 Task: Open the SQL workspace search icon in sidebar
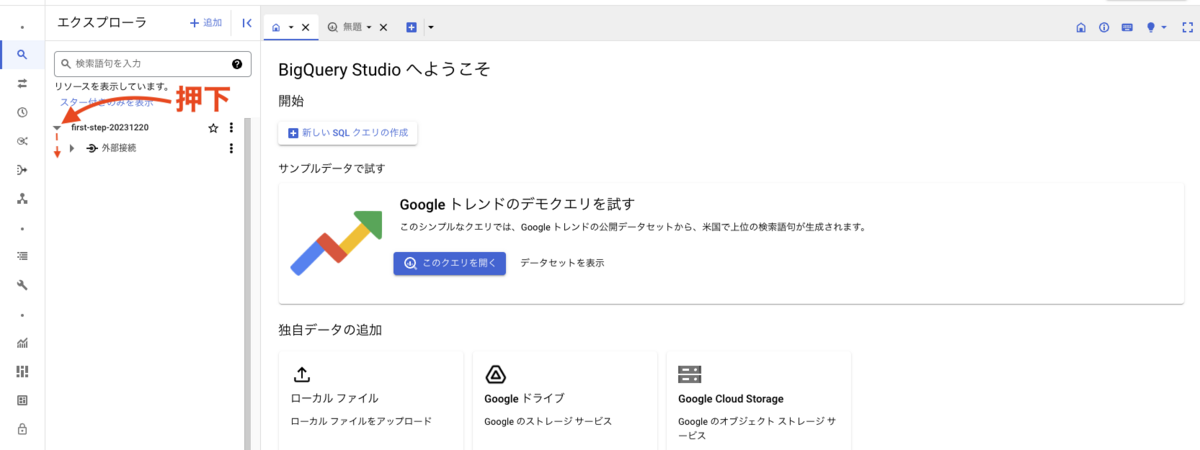(22, 55)
